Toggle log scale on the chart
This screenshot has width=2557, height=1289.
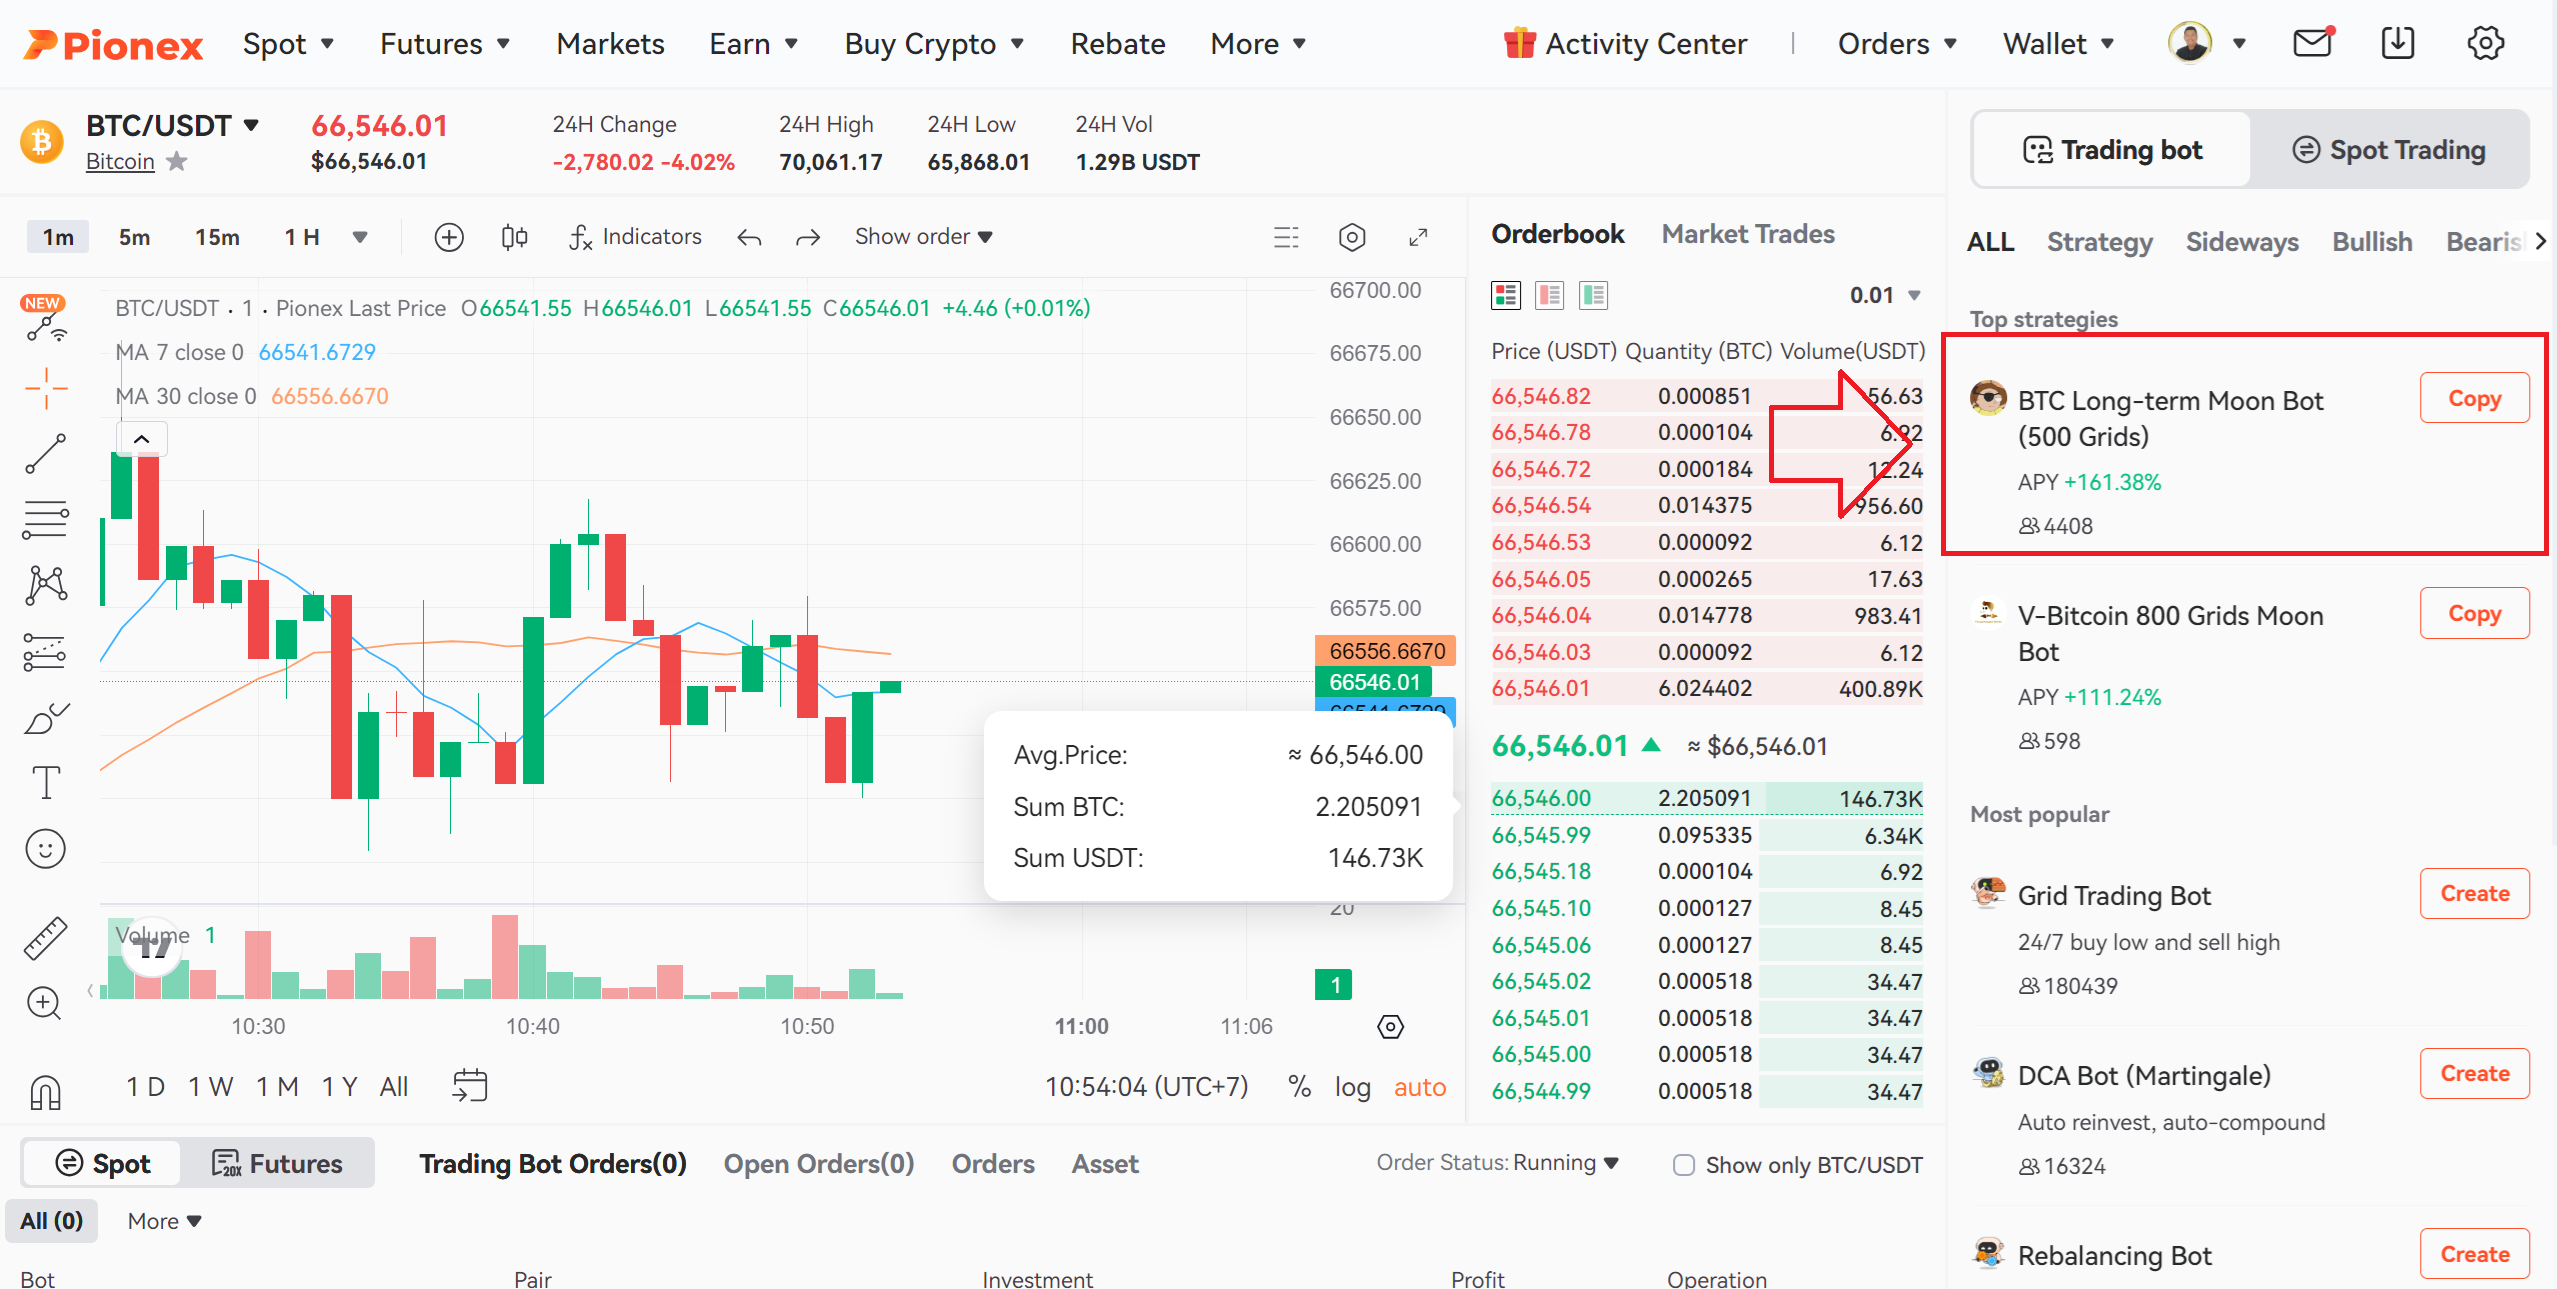1352,1087
